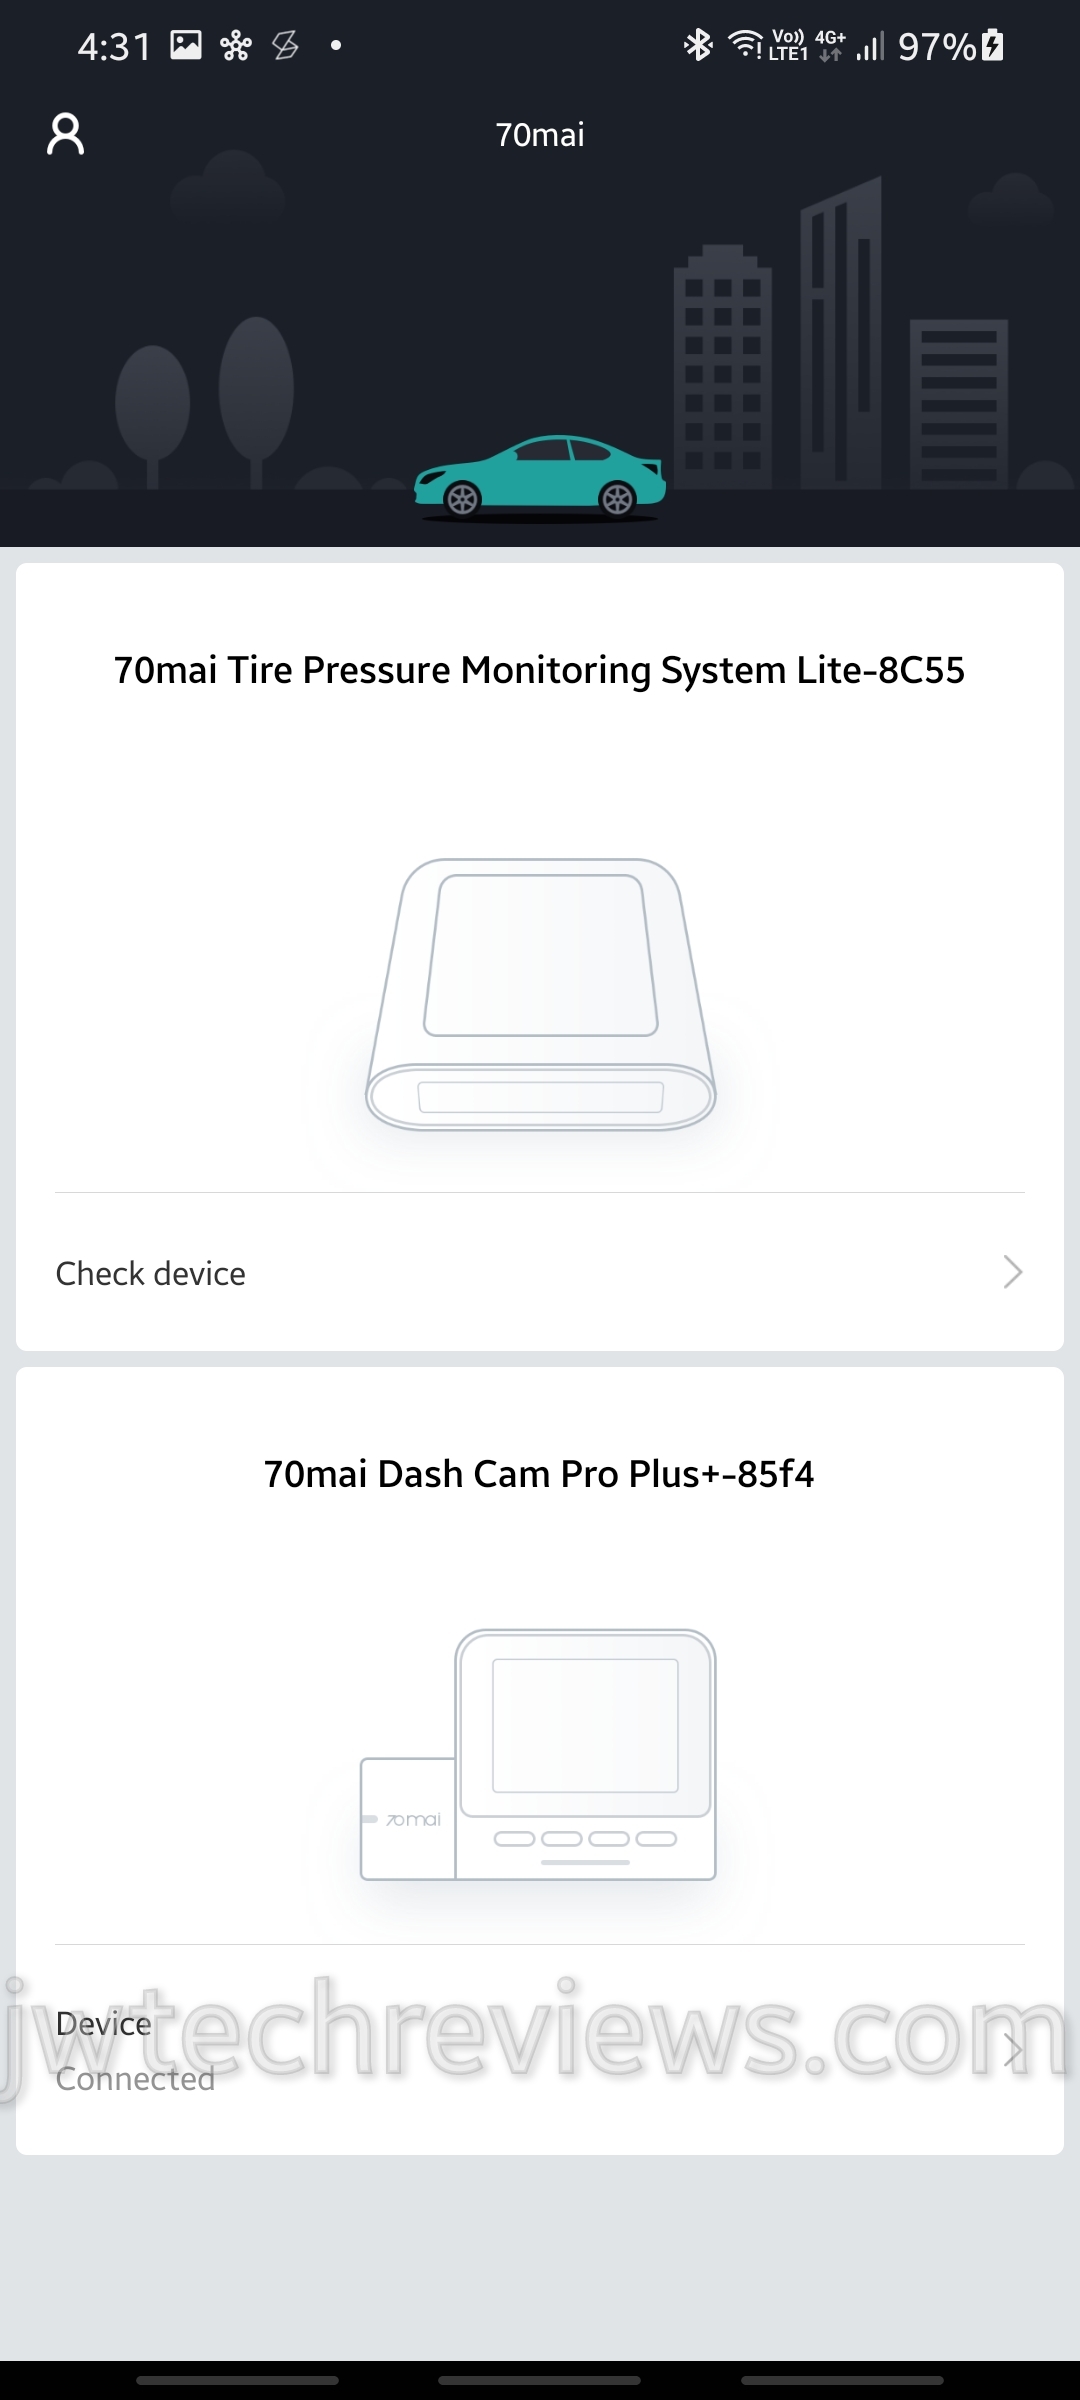Tap the gallery notification icon
The height and width of the screenshot is (2400, 1080).
(x=186, y=45)
